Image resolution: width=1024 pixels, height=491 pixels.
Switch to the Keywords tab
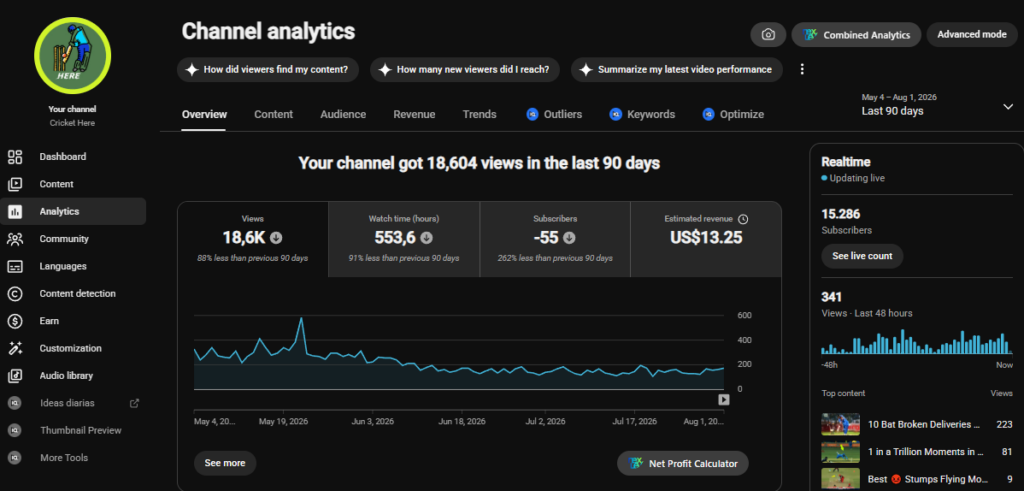point(642,114)
